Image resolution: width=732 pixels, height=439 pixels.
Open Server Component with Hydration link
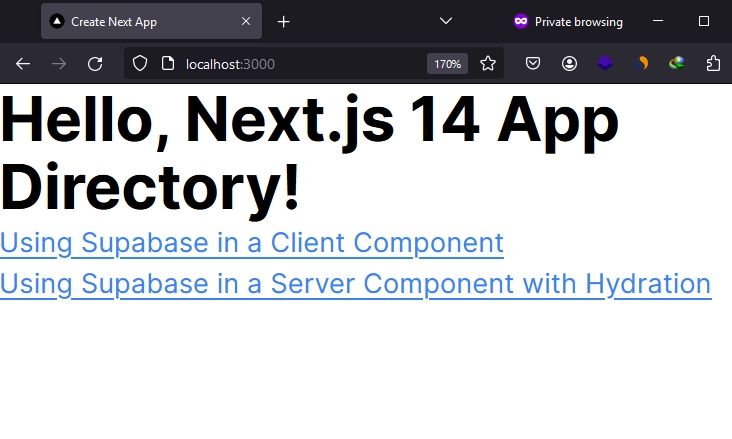[x=356, y=283]
